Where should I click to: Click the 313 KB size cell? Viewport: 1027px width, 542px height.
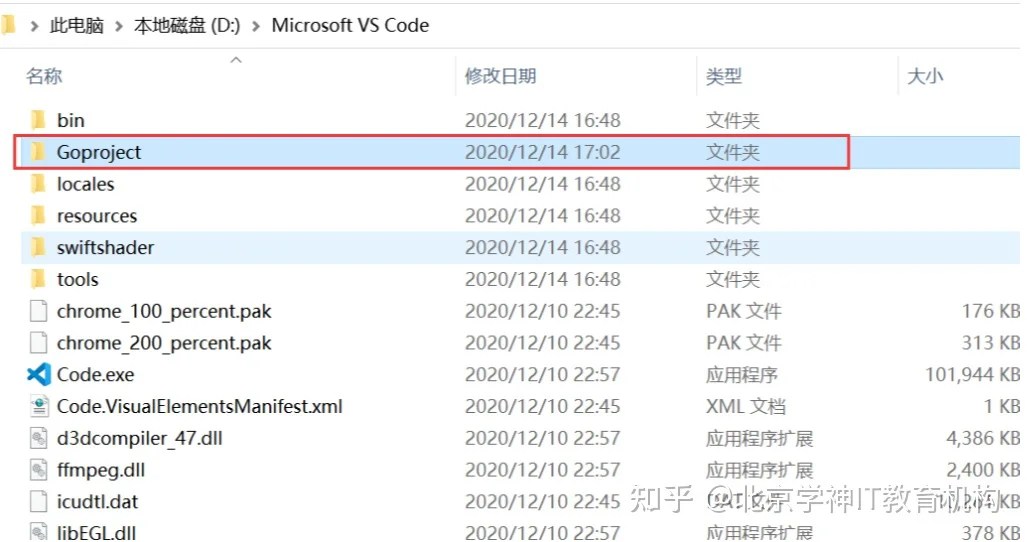(x=990, y=343)
